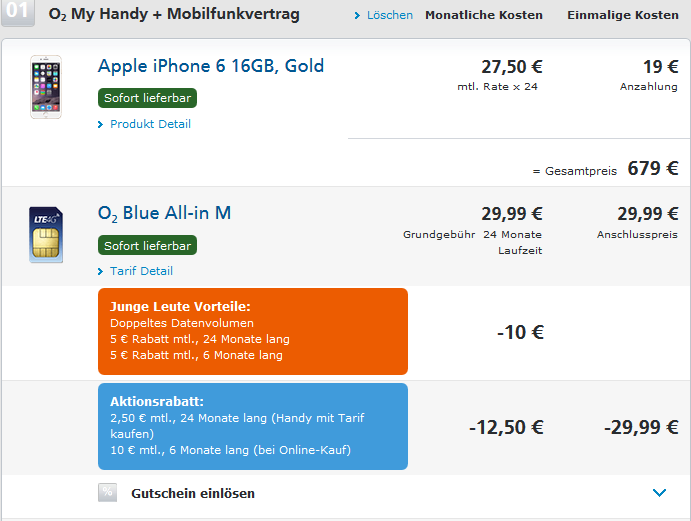This screenshot has width=691, height=521.
Task: Click the Löschen link
Action: click(x=390, y=15)
